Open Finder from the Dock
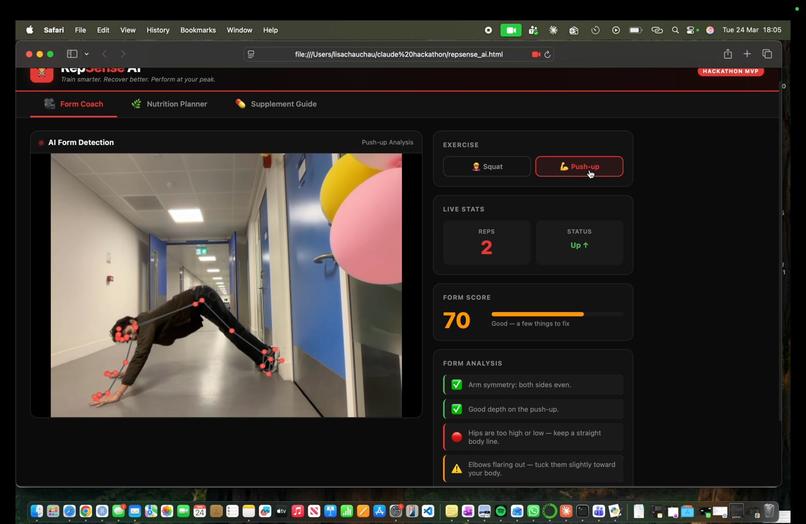 pyautogui.click(x=36, y=511)
